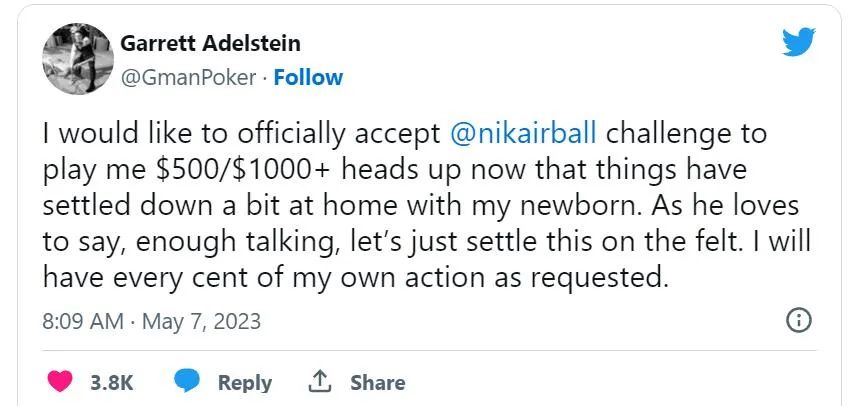Click the 3.8K like count

point(113,382)
